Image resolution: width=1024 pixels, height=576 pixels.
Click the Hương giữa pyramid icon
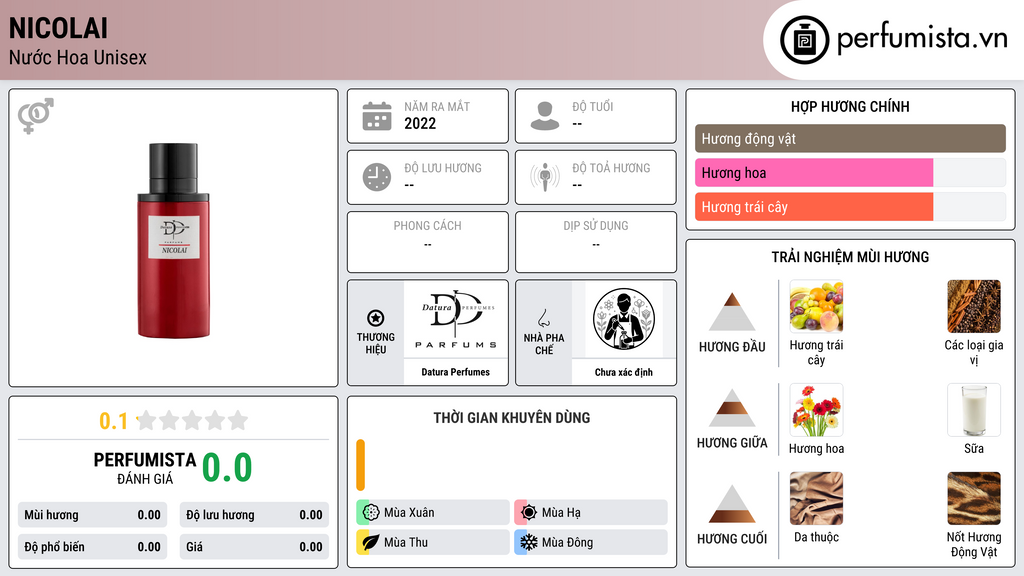732,408
